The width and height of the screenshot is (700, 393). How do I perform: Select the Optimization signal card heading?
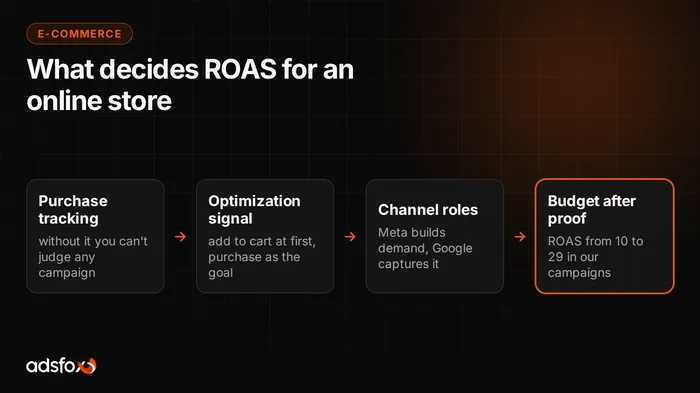[254, 209]
